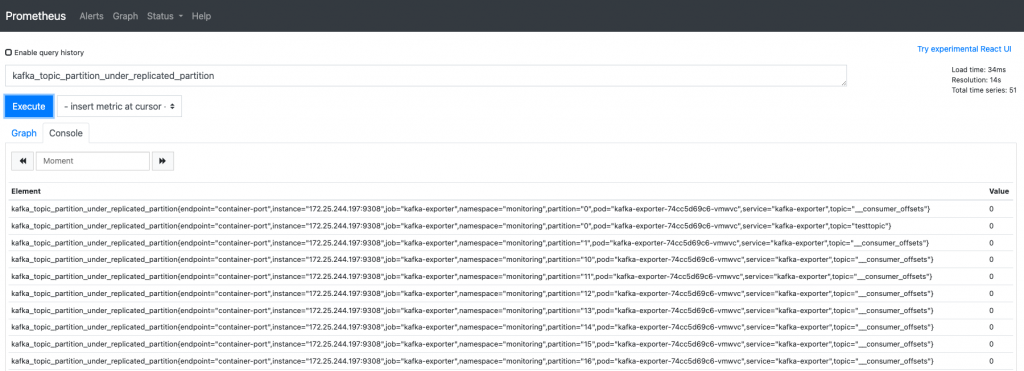Click the Moment time input field
Screen dimensions: 1024x371
click(93, 161)
